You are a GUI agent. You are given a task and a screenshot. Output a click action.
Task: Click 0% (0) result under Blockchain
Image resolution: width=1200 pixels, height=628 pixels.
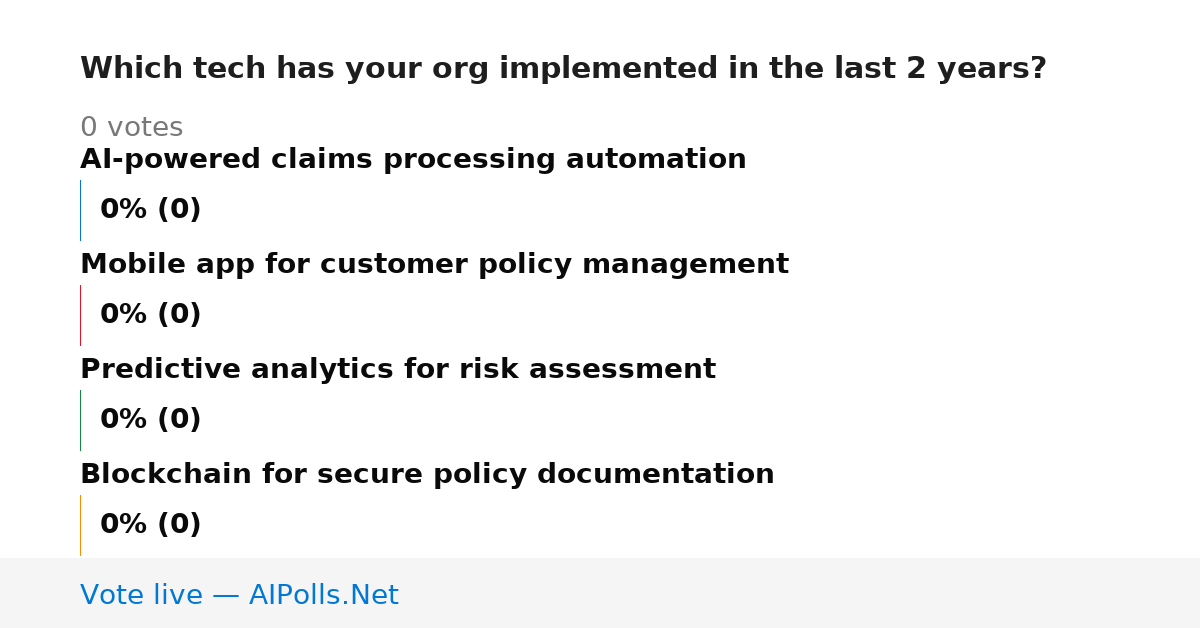[150, 525]
